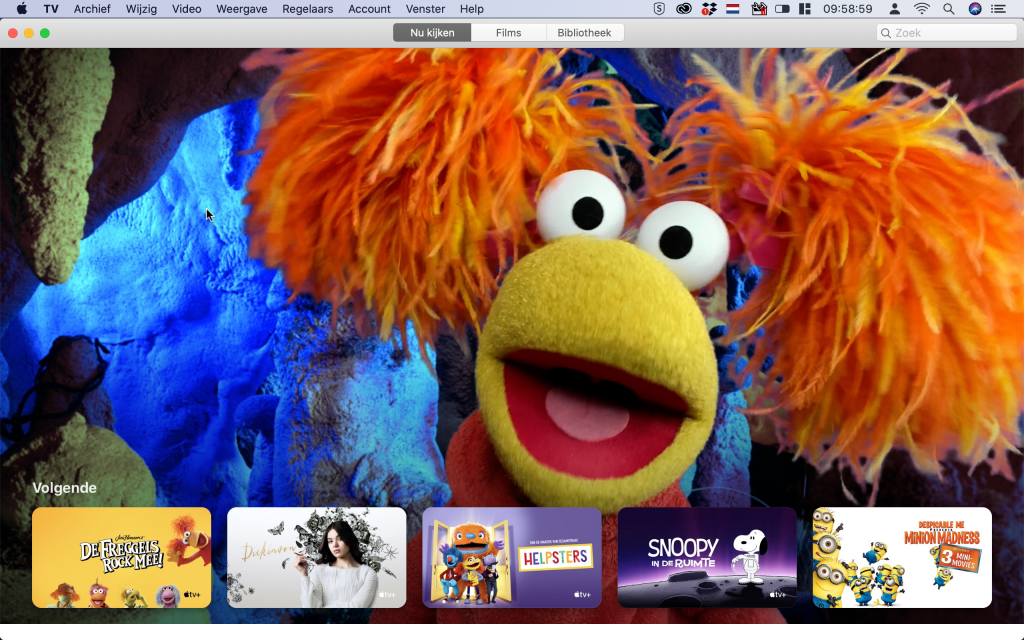Open the Account menu
The image size is (1024, 640).
pos(369,9)
